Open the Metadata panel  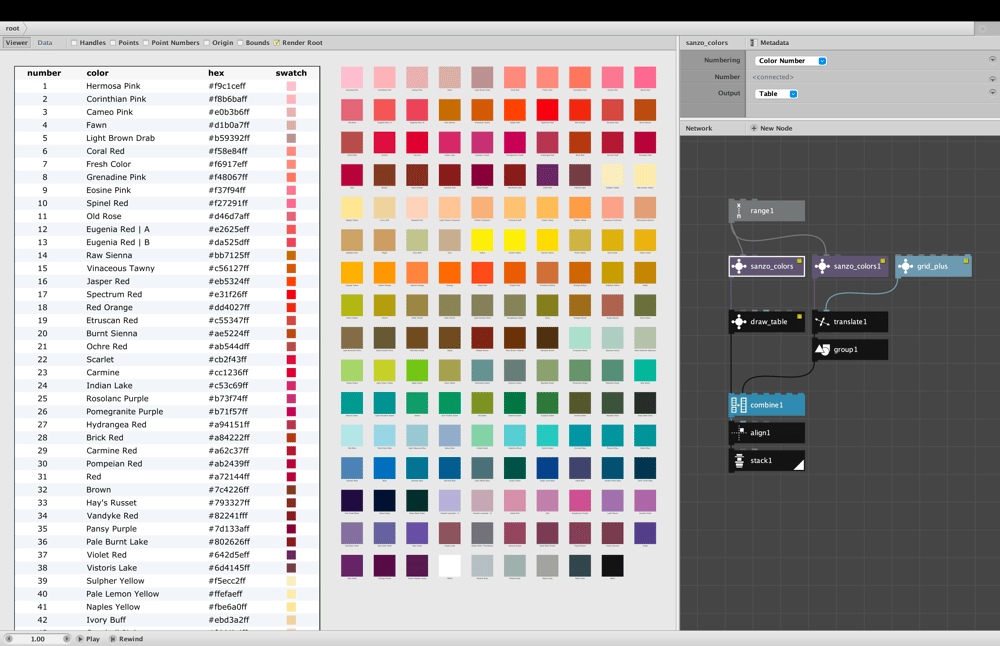(x=770, y=43)
